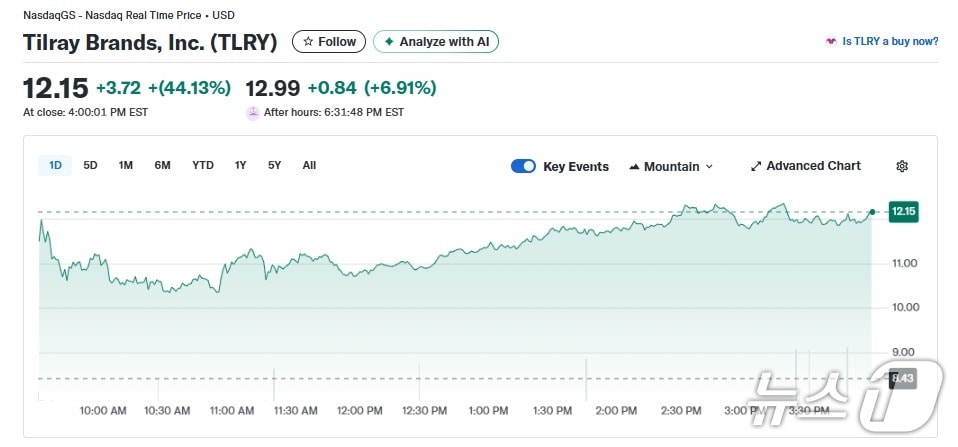Screen dimensions: 958x447
Task: Select the 1Y range tab
Action: tap(240, 165)
